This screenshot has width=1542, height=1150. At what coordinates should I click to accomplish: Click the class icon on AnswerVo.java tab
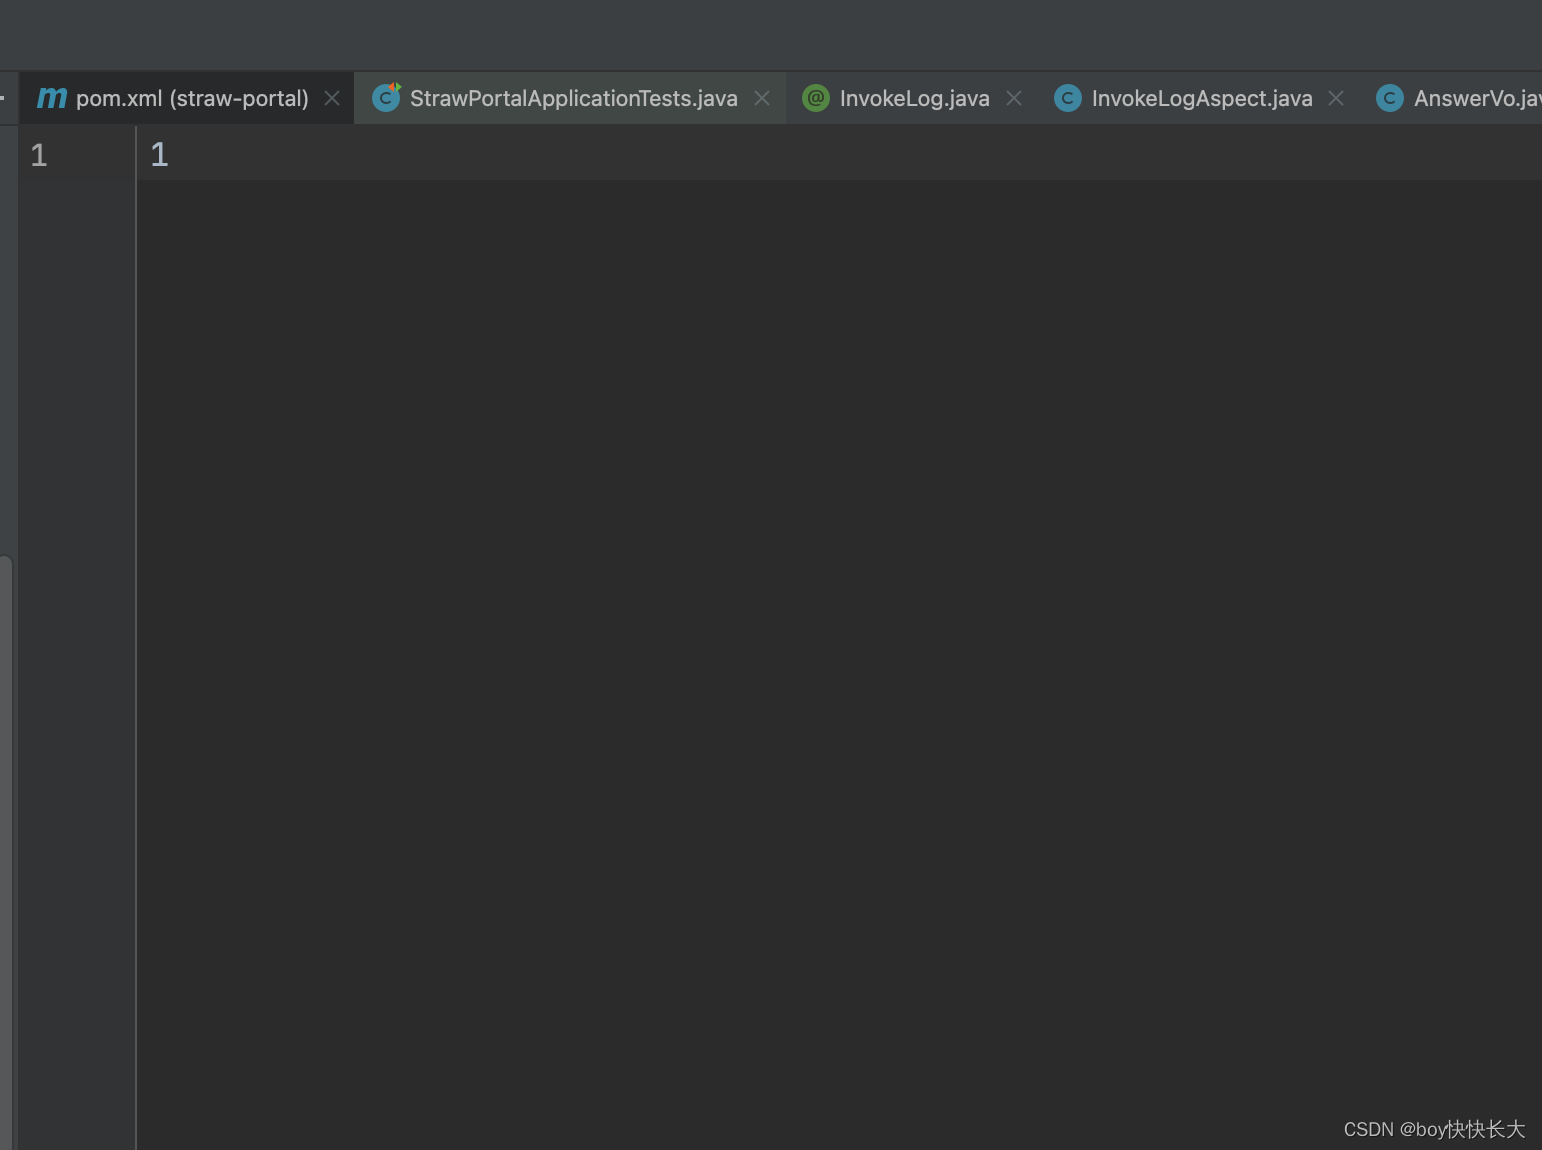point(1390,98)
